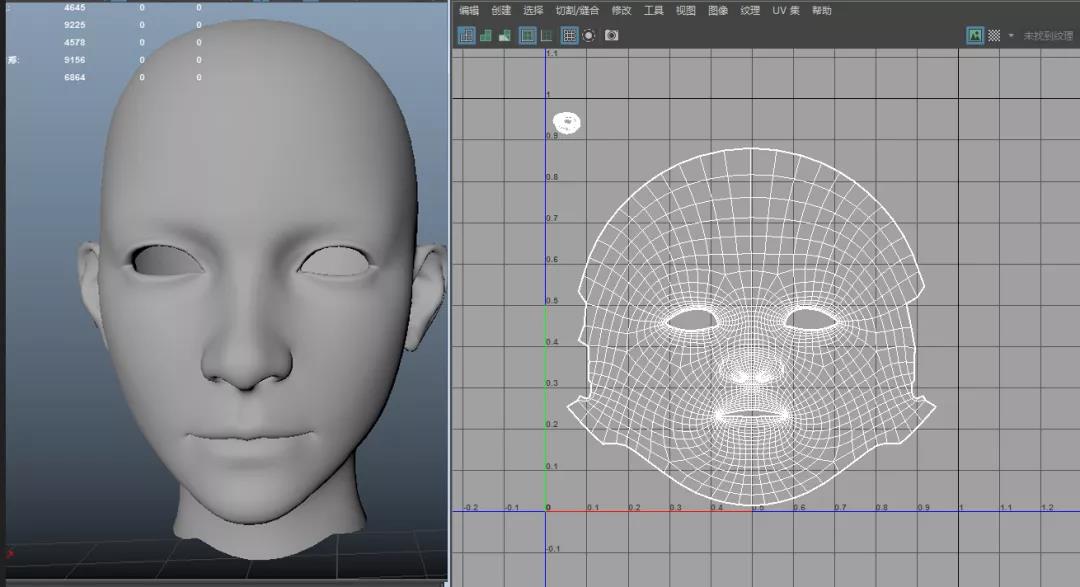The image size is (1080, 587).
Task: Click the checkerboard pattern icon
Action: pyautogui.click(x=994, y=35)
